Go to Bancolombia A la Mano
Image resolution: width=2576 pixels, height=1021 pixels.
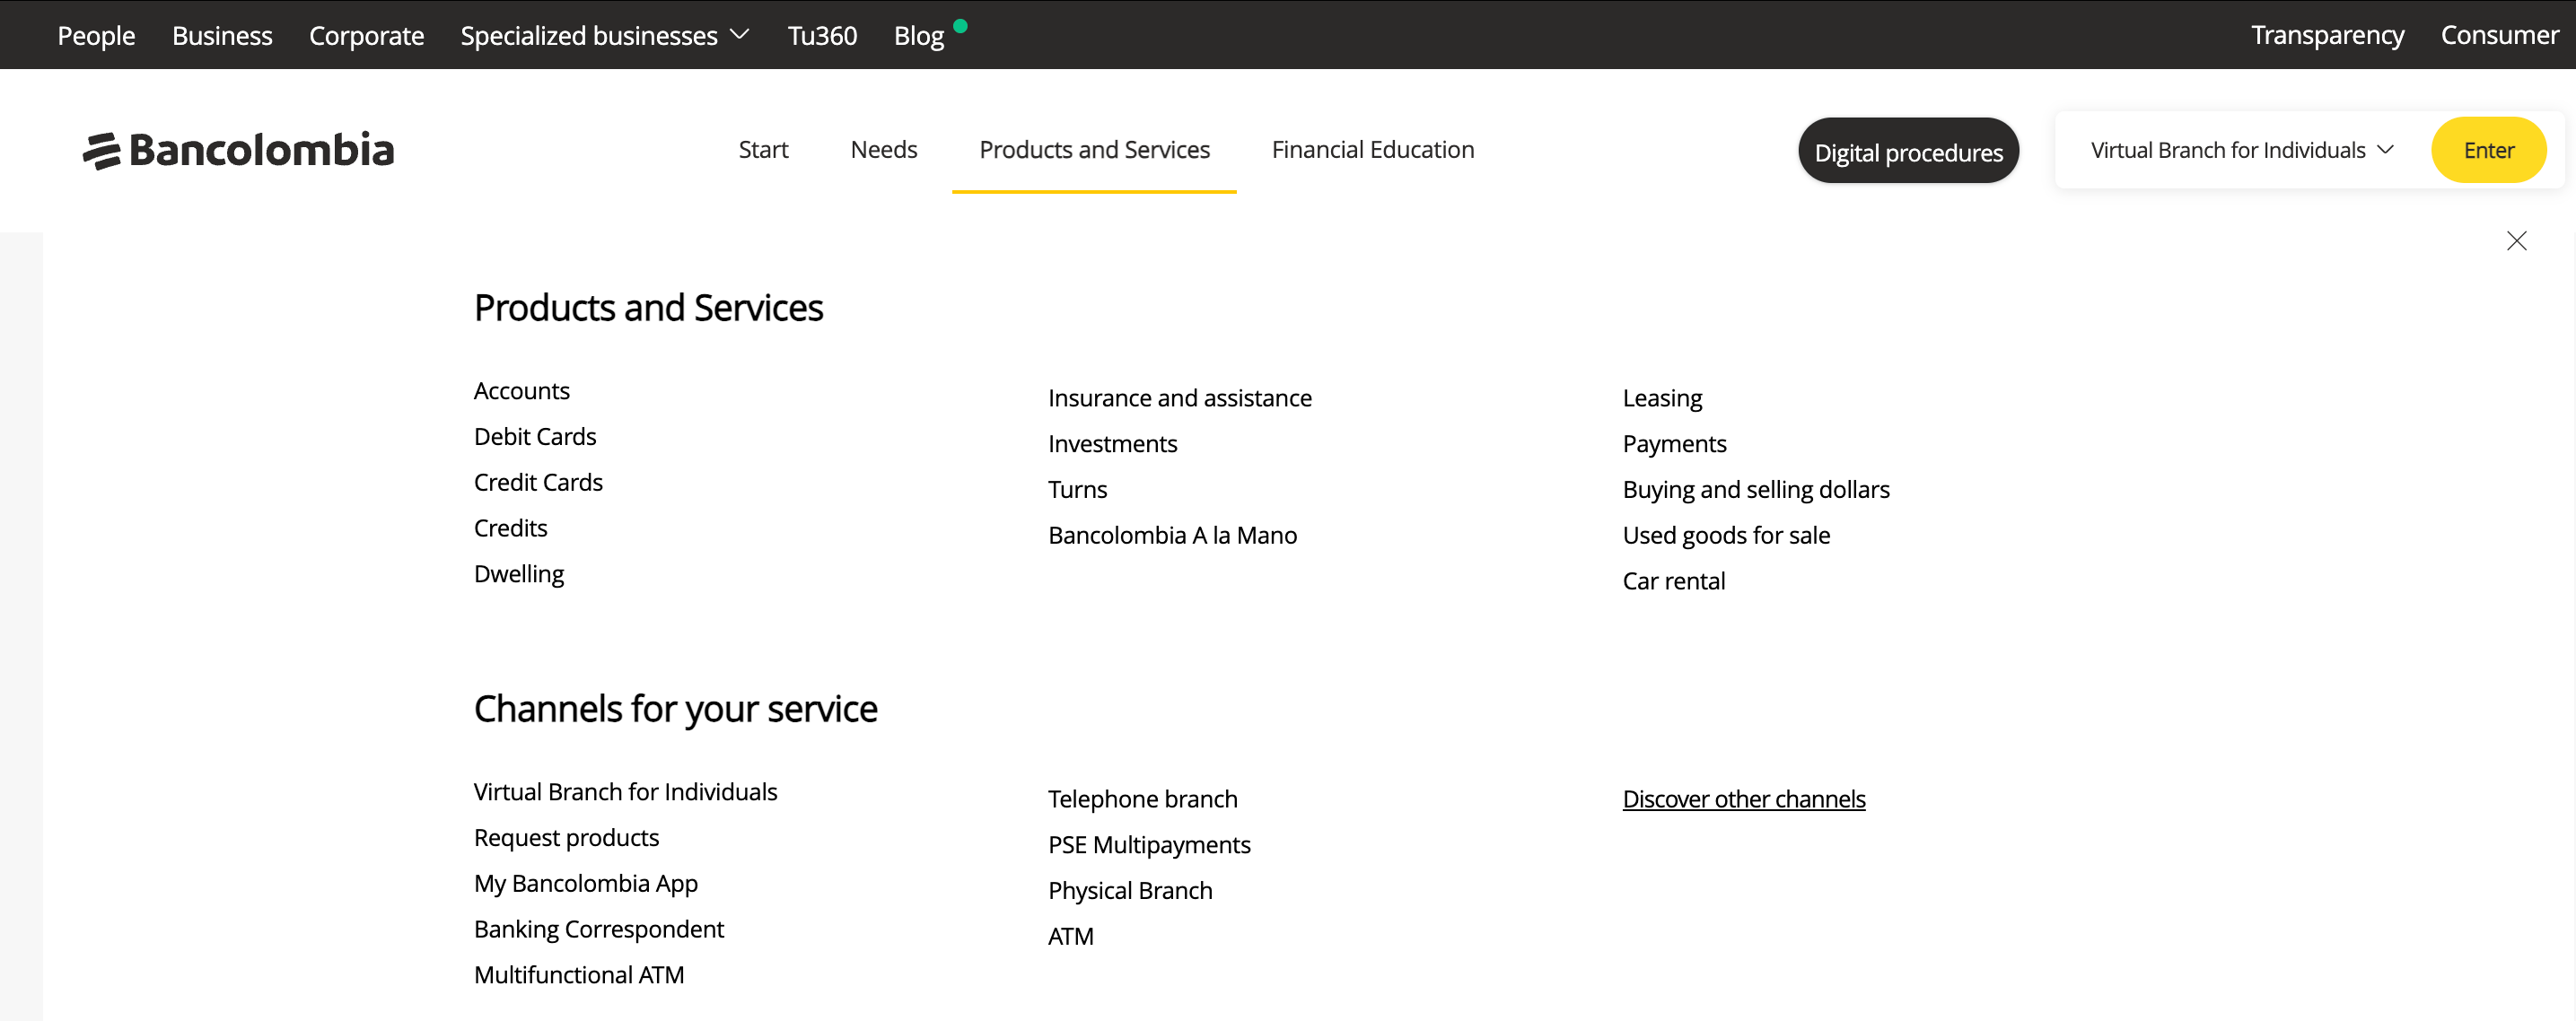[x=1171, y=535]
